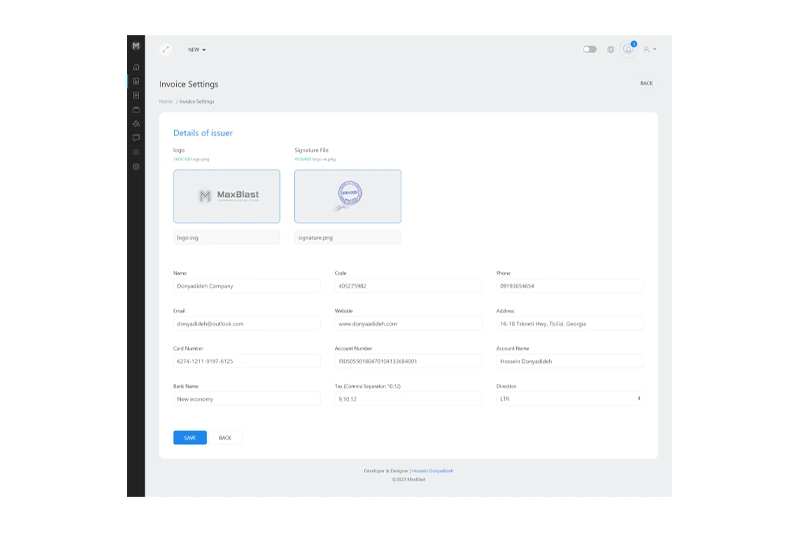Open the Direction LTR dropdown

point(569,398)
